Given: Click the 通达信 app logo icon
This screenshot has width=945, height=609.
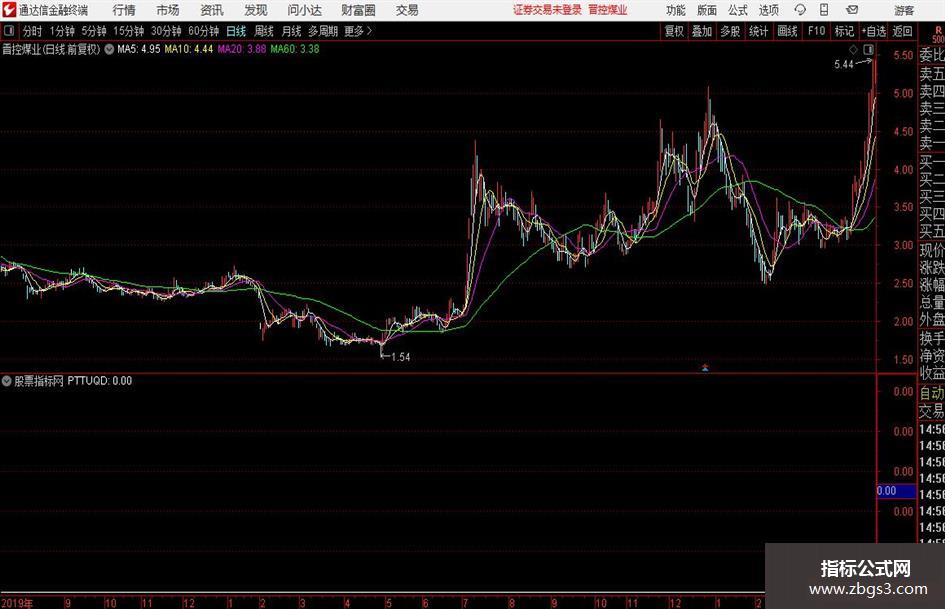Looking at the screenshot, I should [9, 10].
